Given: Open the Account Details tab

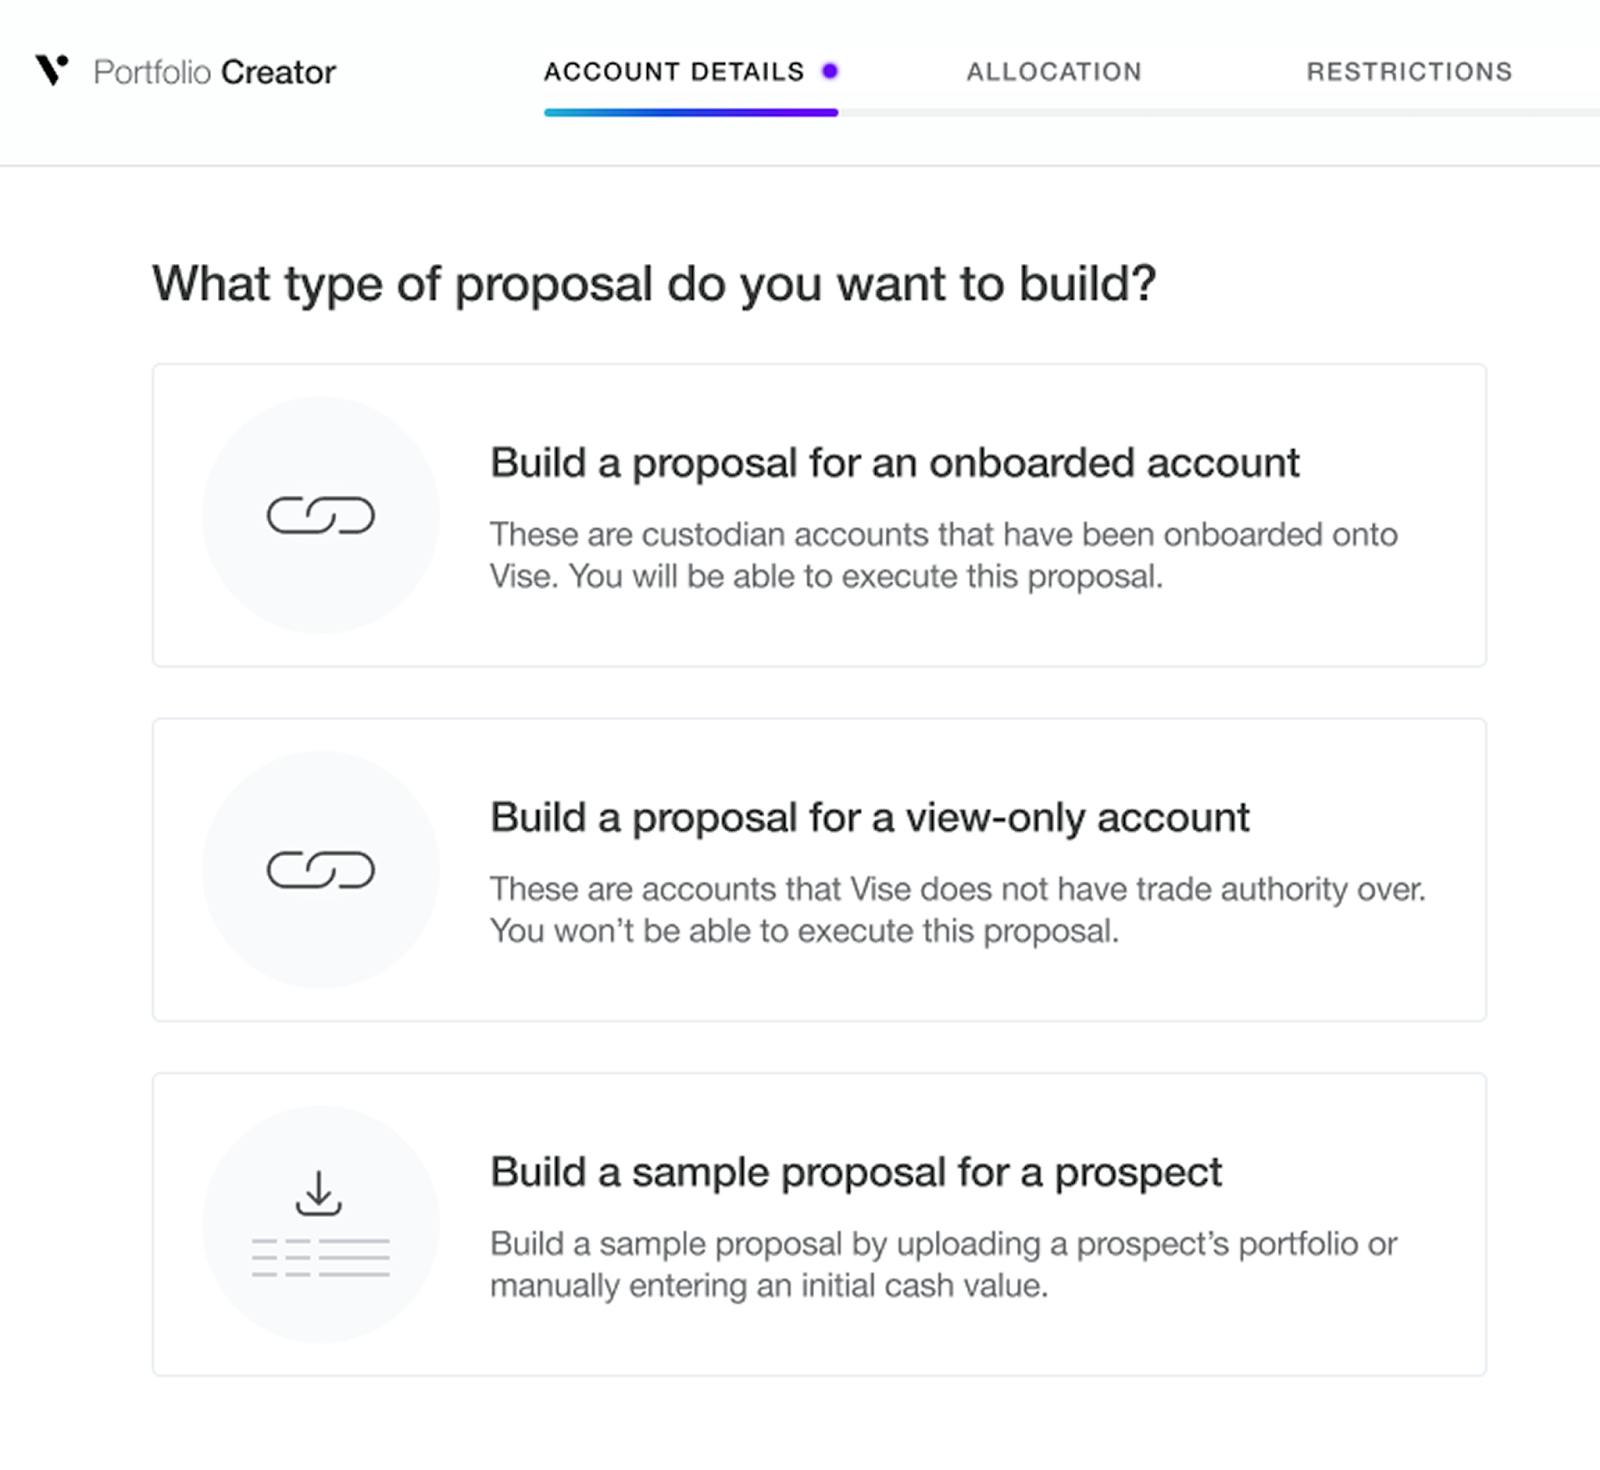Looking at the screenshot, I should click(673, 72).
